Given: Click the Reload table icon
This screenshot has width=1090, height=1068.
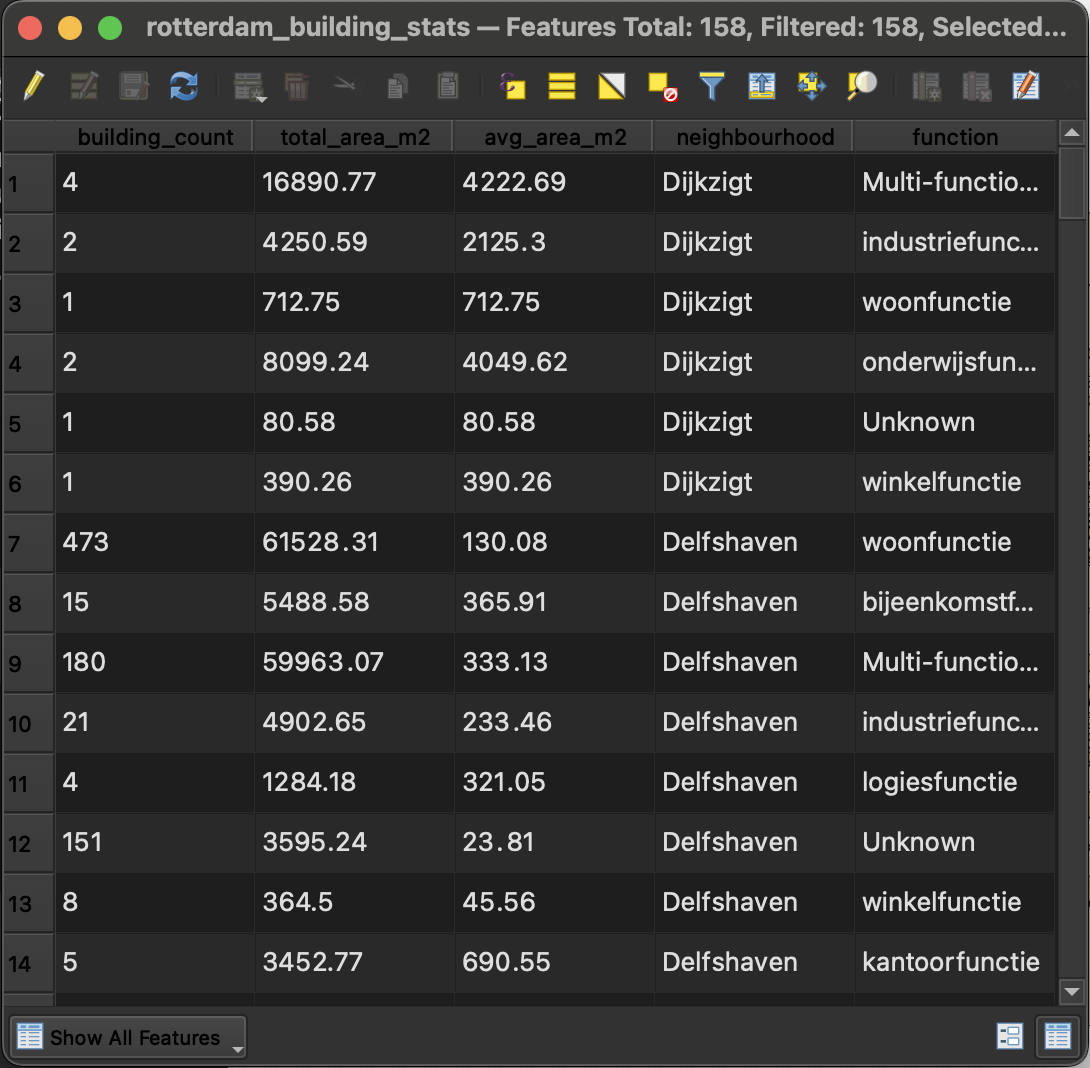Looking at the screenshot, I should coord(184,86).
